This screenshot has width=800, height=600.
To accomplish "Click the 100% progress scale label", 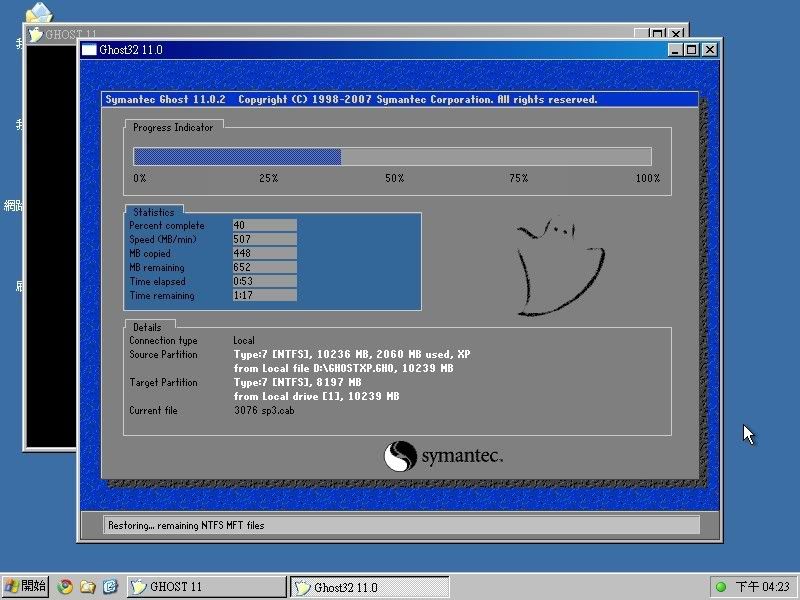I will (x=648, y=178).
